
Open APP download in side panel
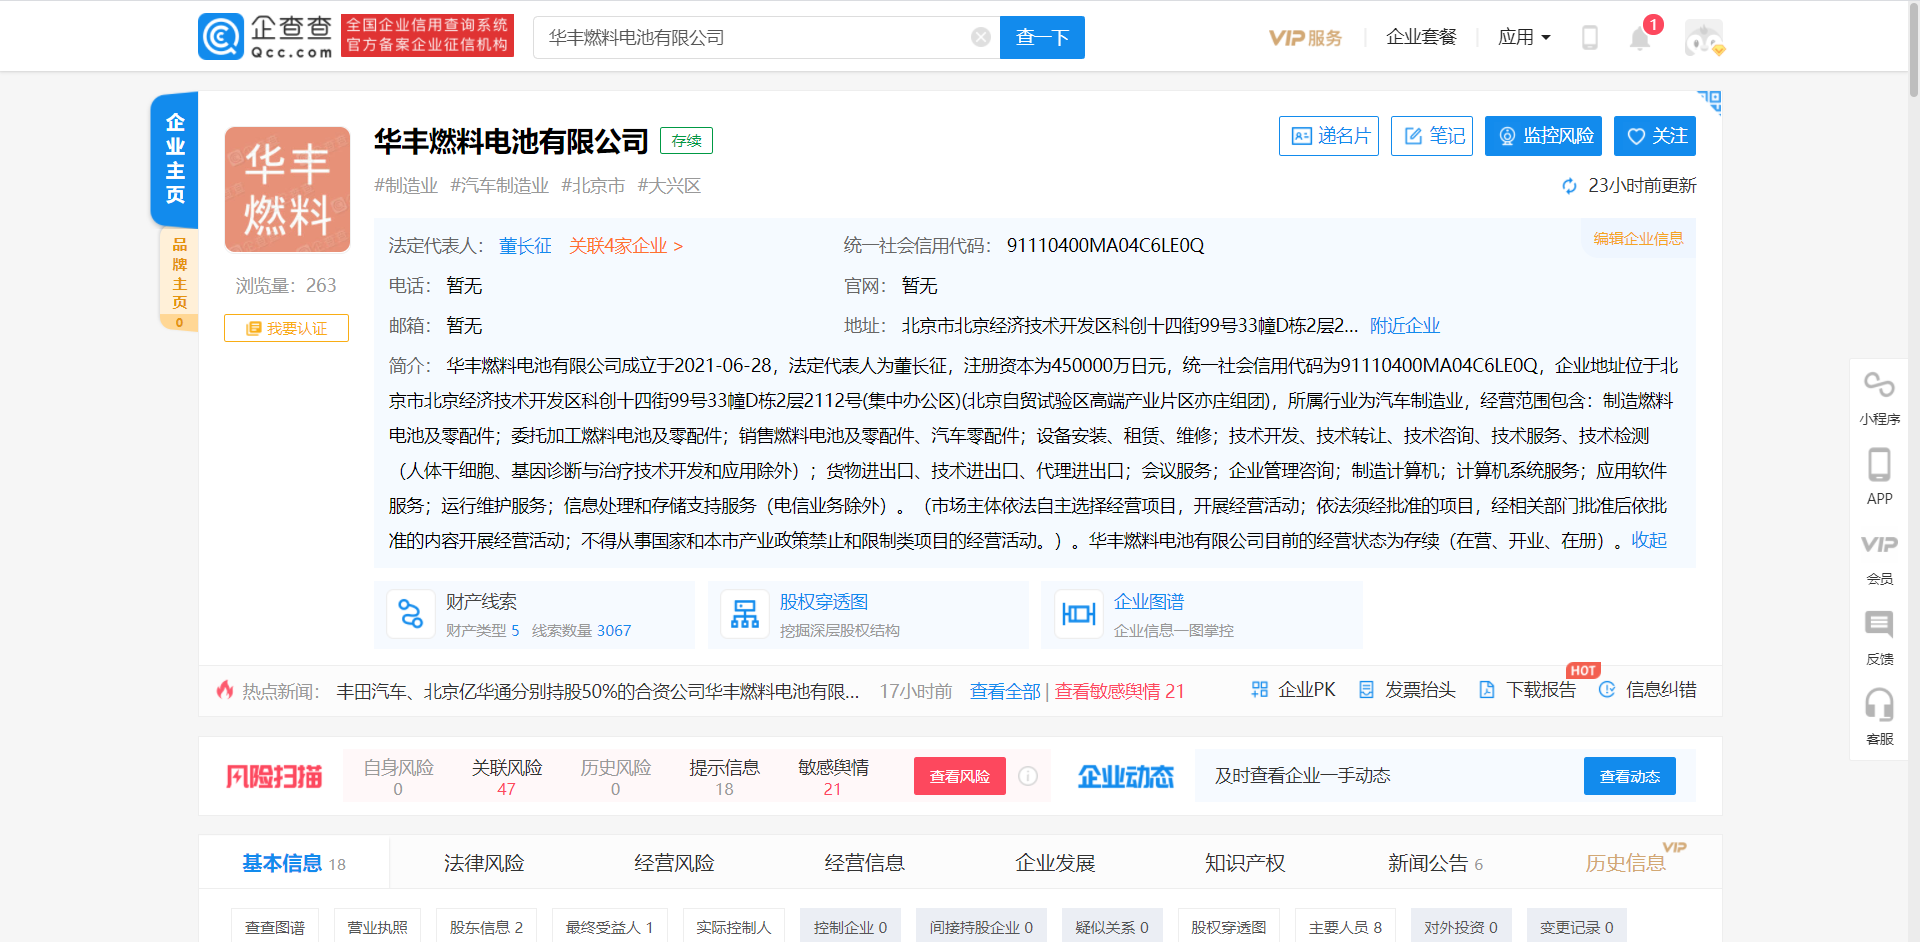point(1879,477)
